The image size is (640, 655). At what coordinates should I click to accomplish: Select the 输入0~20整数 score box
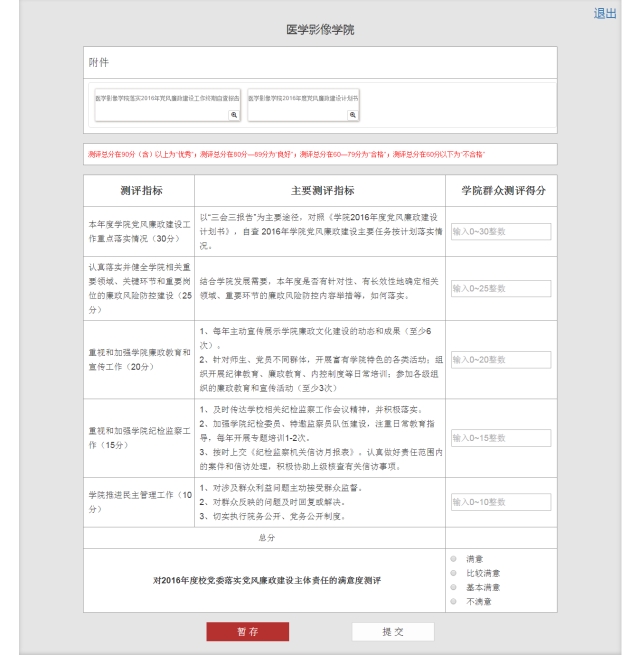tap(500, 359)
